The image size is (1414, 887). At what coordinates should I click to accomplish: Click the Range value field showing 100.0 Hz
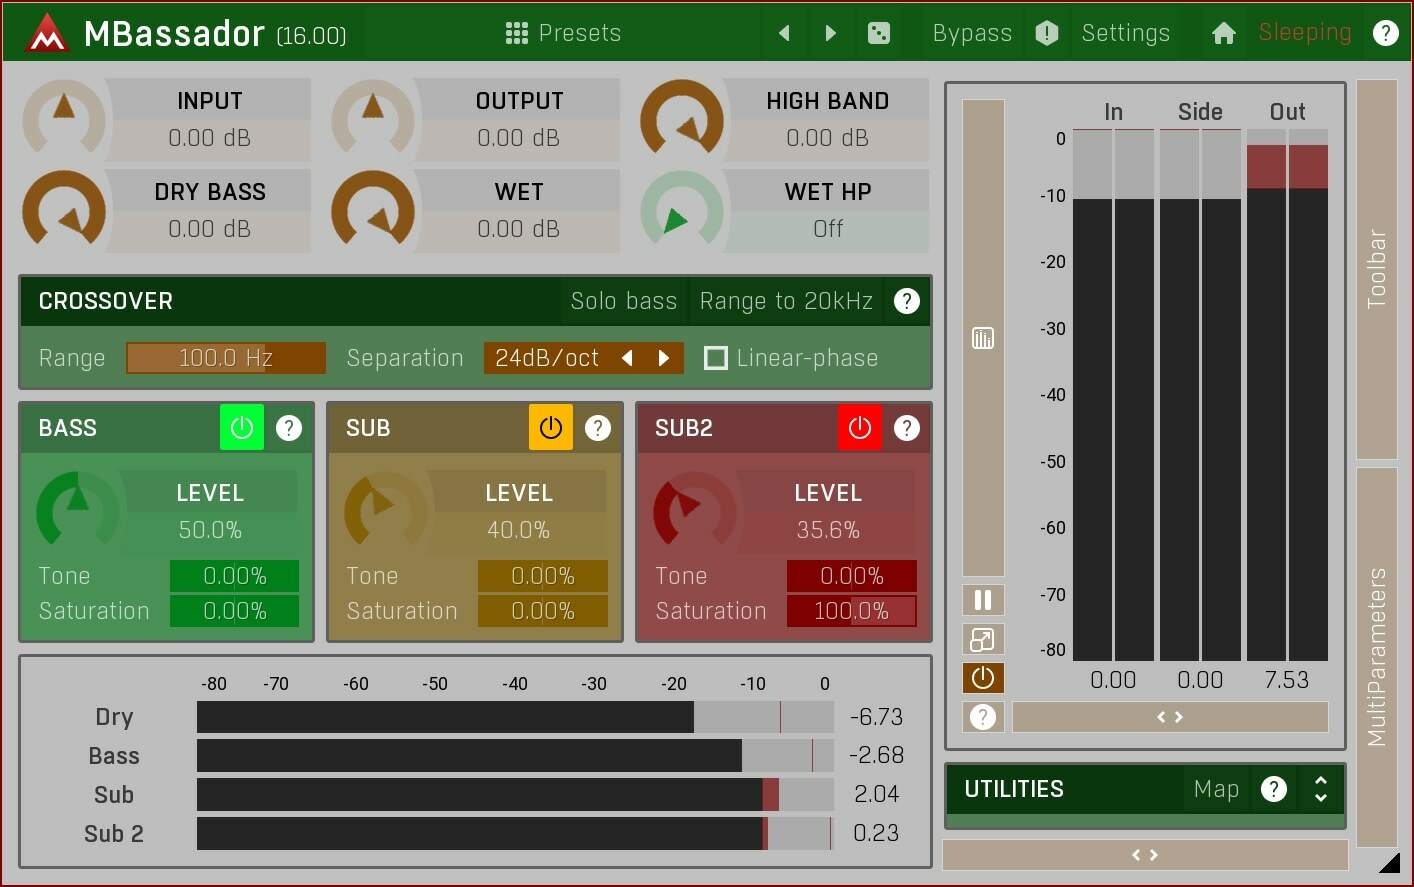tap(225, 357)
